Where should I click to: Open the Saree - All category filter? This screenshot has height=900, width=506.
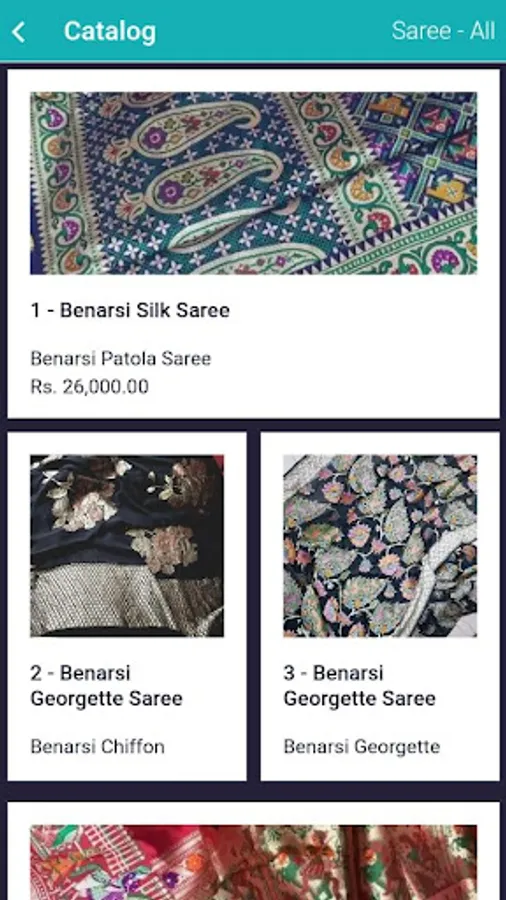coord(443,31)
